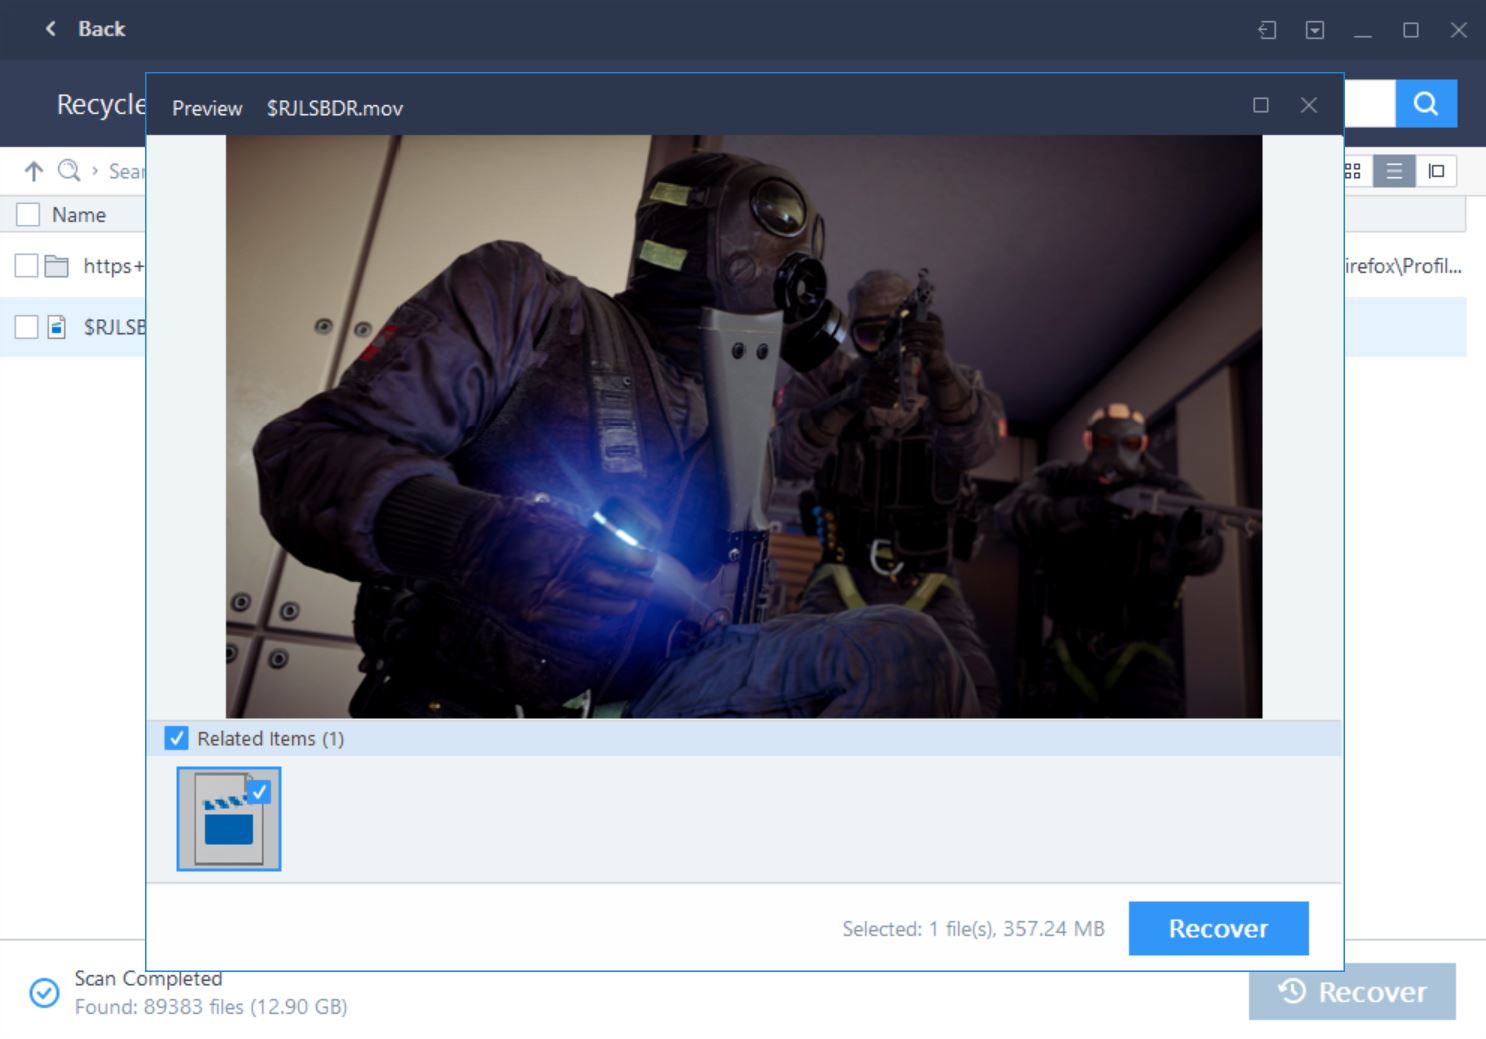Uncheck the Related Items checkbox
This screenshot has width=1486, height=1039.
pyautogui.click(x=176, y=738)
